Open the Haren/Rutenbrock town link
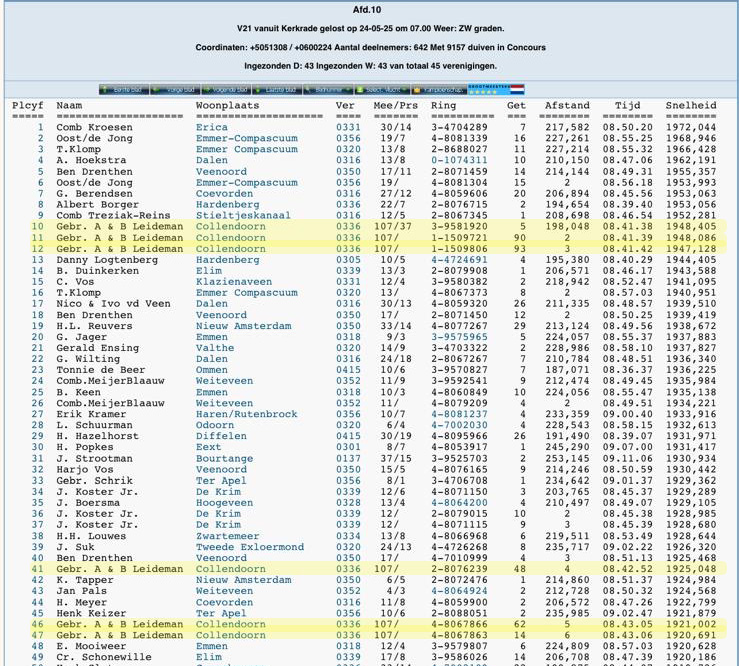The width and height of the screenshot is (739, 666). click(x=246, y=414)
